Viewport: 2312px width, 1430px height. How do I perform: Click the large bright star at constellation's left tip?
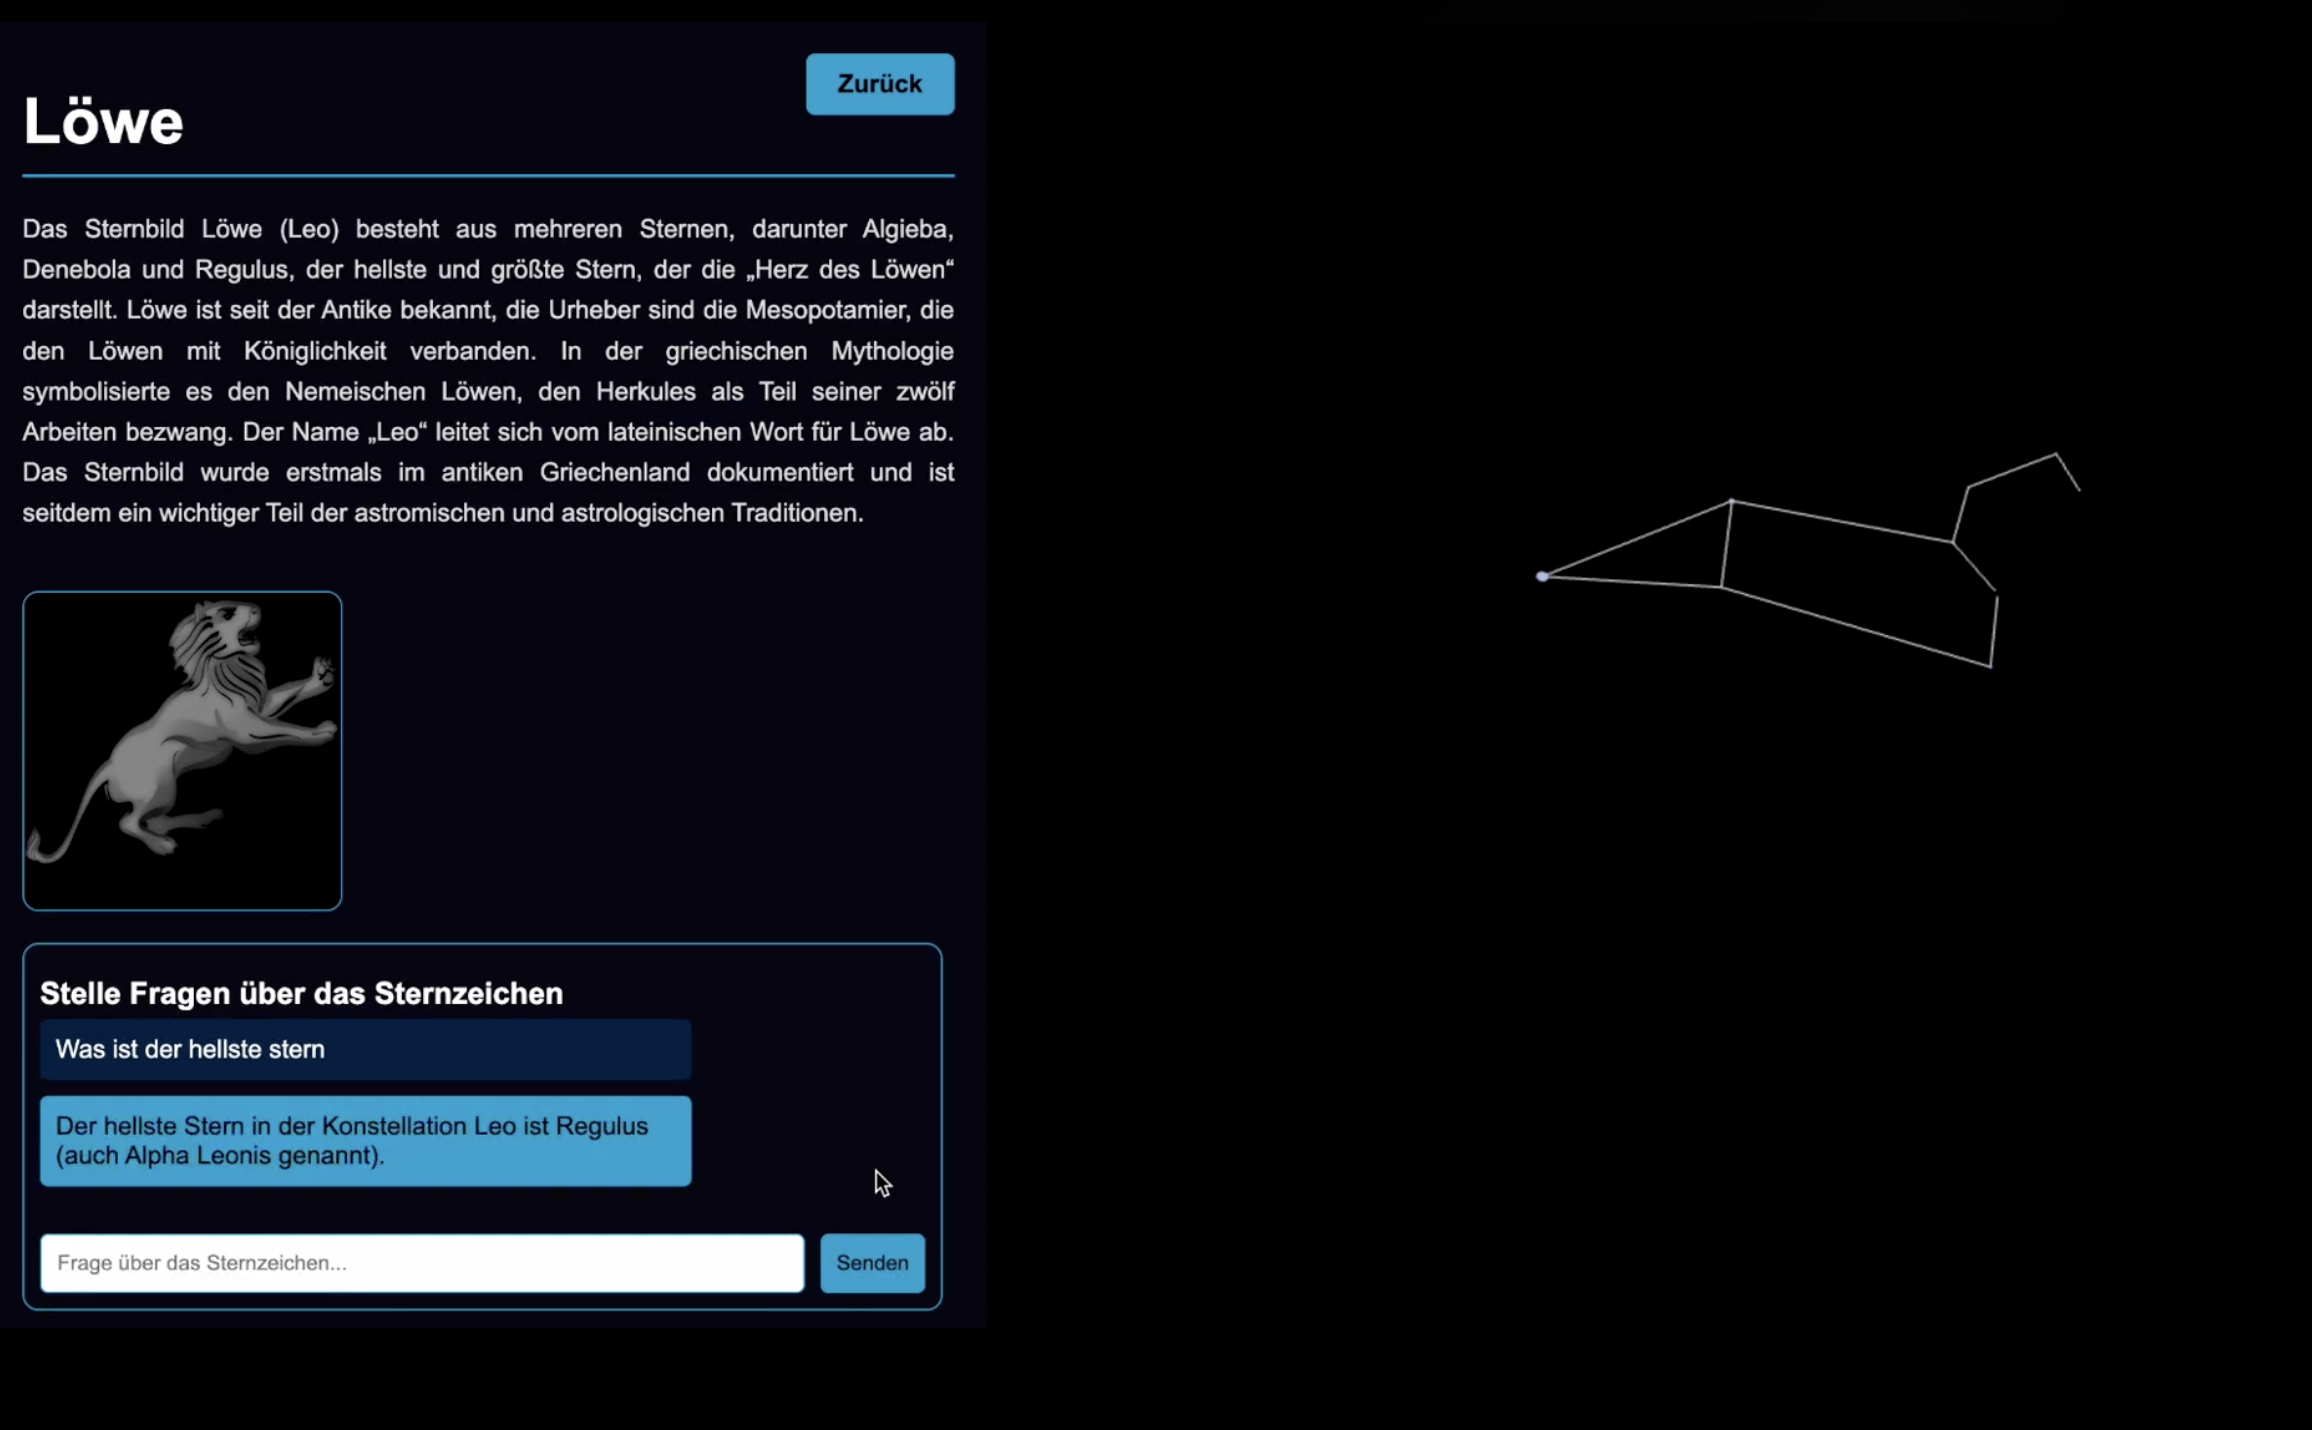[1542, 576]
